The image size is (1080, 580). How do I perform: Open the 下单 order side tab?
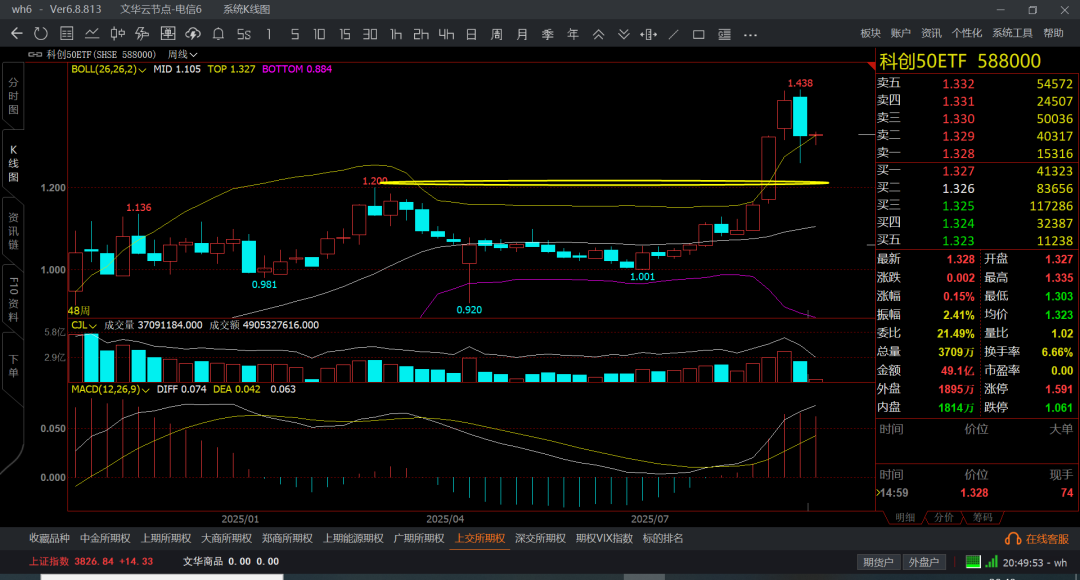13,366
